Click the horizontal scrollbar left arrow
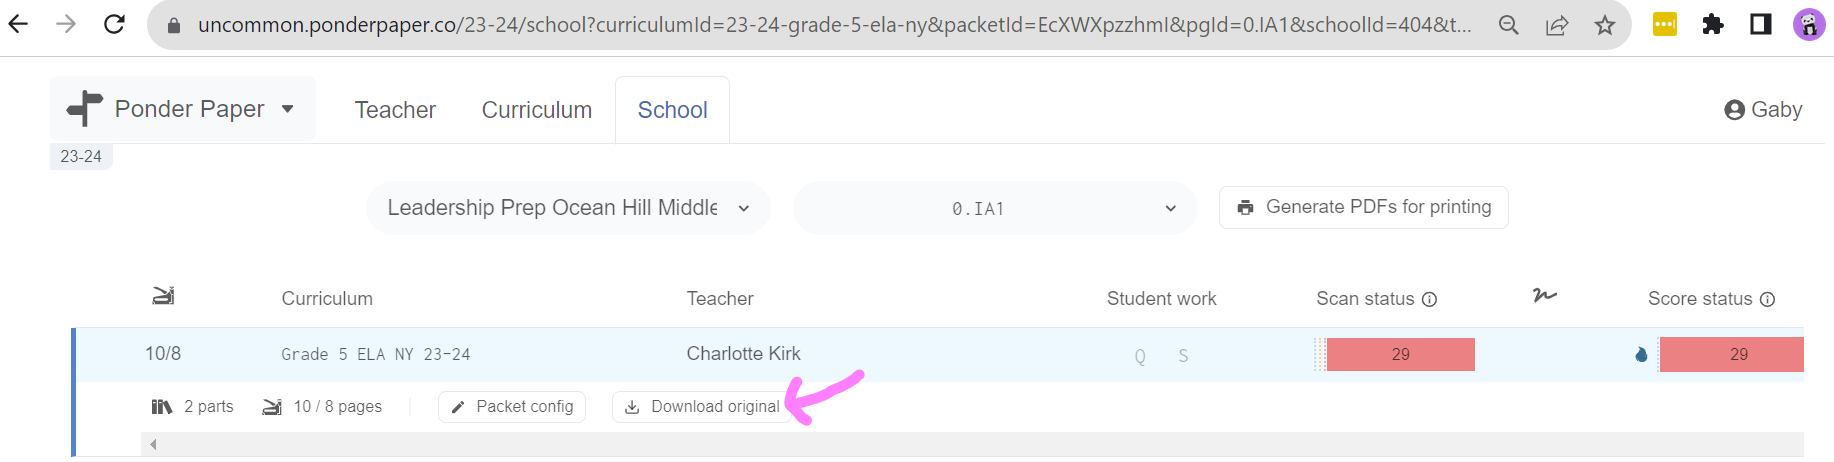This screenshot has width=1834, height=462. click(153, 444)
